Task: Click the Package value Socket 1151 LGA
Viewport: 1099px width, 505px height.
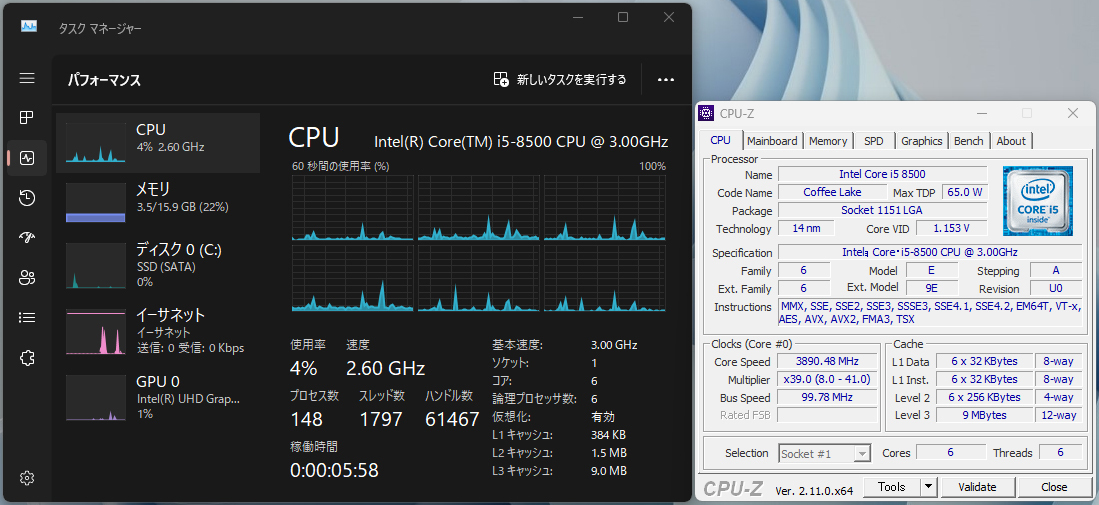Action: tap(882, 211)
